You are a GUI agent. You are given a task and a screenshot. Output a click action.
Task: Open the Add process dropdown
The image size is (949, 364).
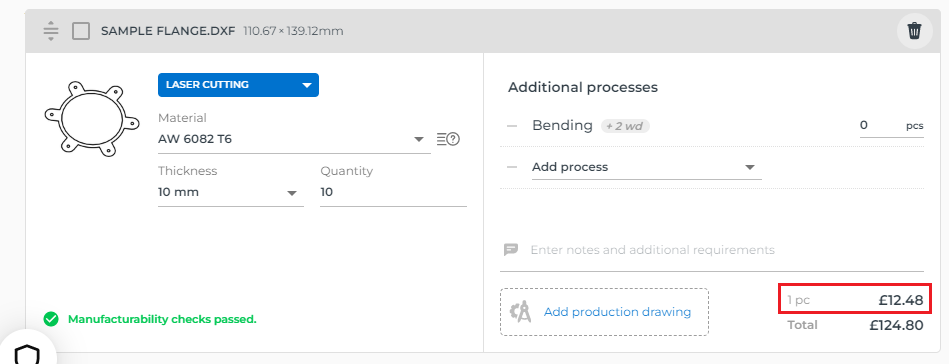[646, 167]
